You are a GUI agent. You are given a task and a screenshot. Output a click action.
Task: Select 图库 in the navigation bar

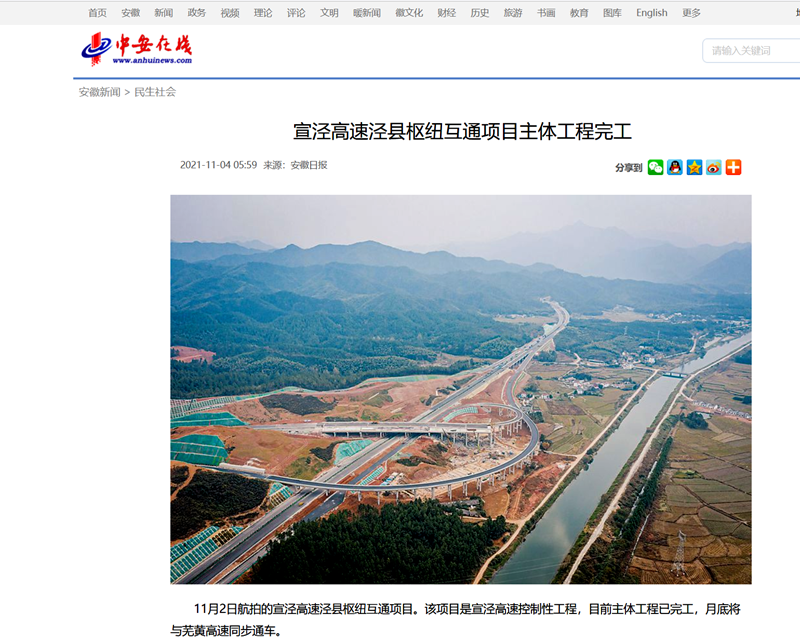[x=612, y=13]
